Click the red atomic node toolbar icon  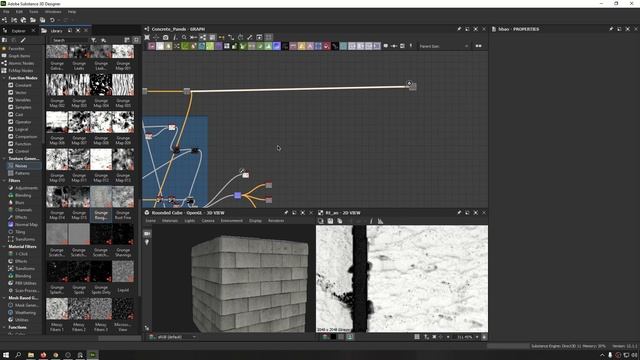(326, 46)
